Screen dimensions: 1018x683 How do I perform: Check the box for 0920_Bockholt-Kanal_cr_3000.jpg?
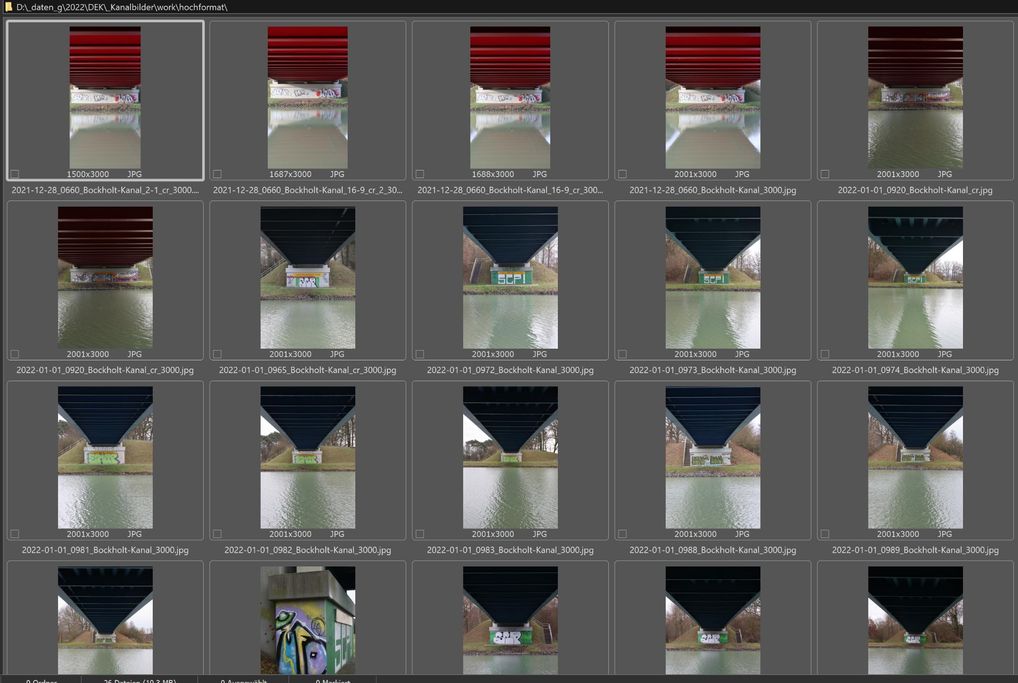[14, 354]
